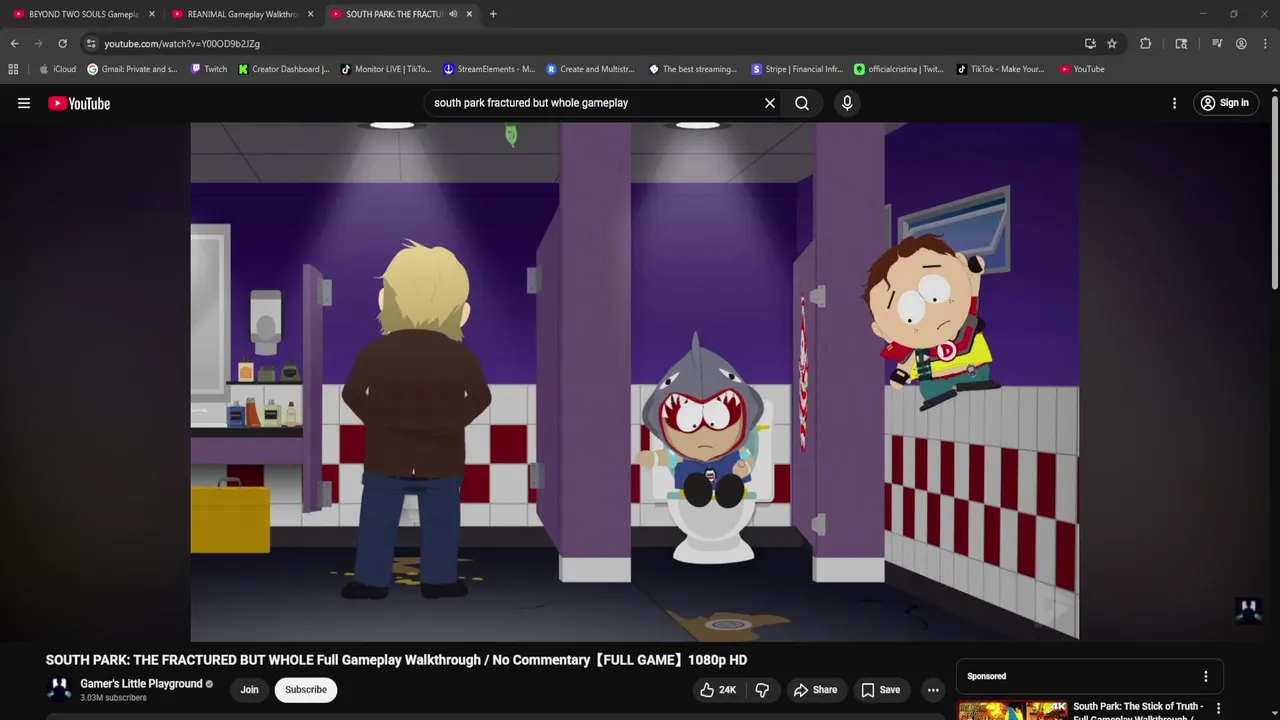Open Gamer's Little Playground channel name

141,684
